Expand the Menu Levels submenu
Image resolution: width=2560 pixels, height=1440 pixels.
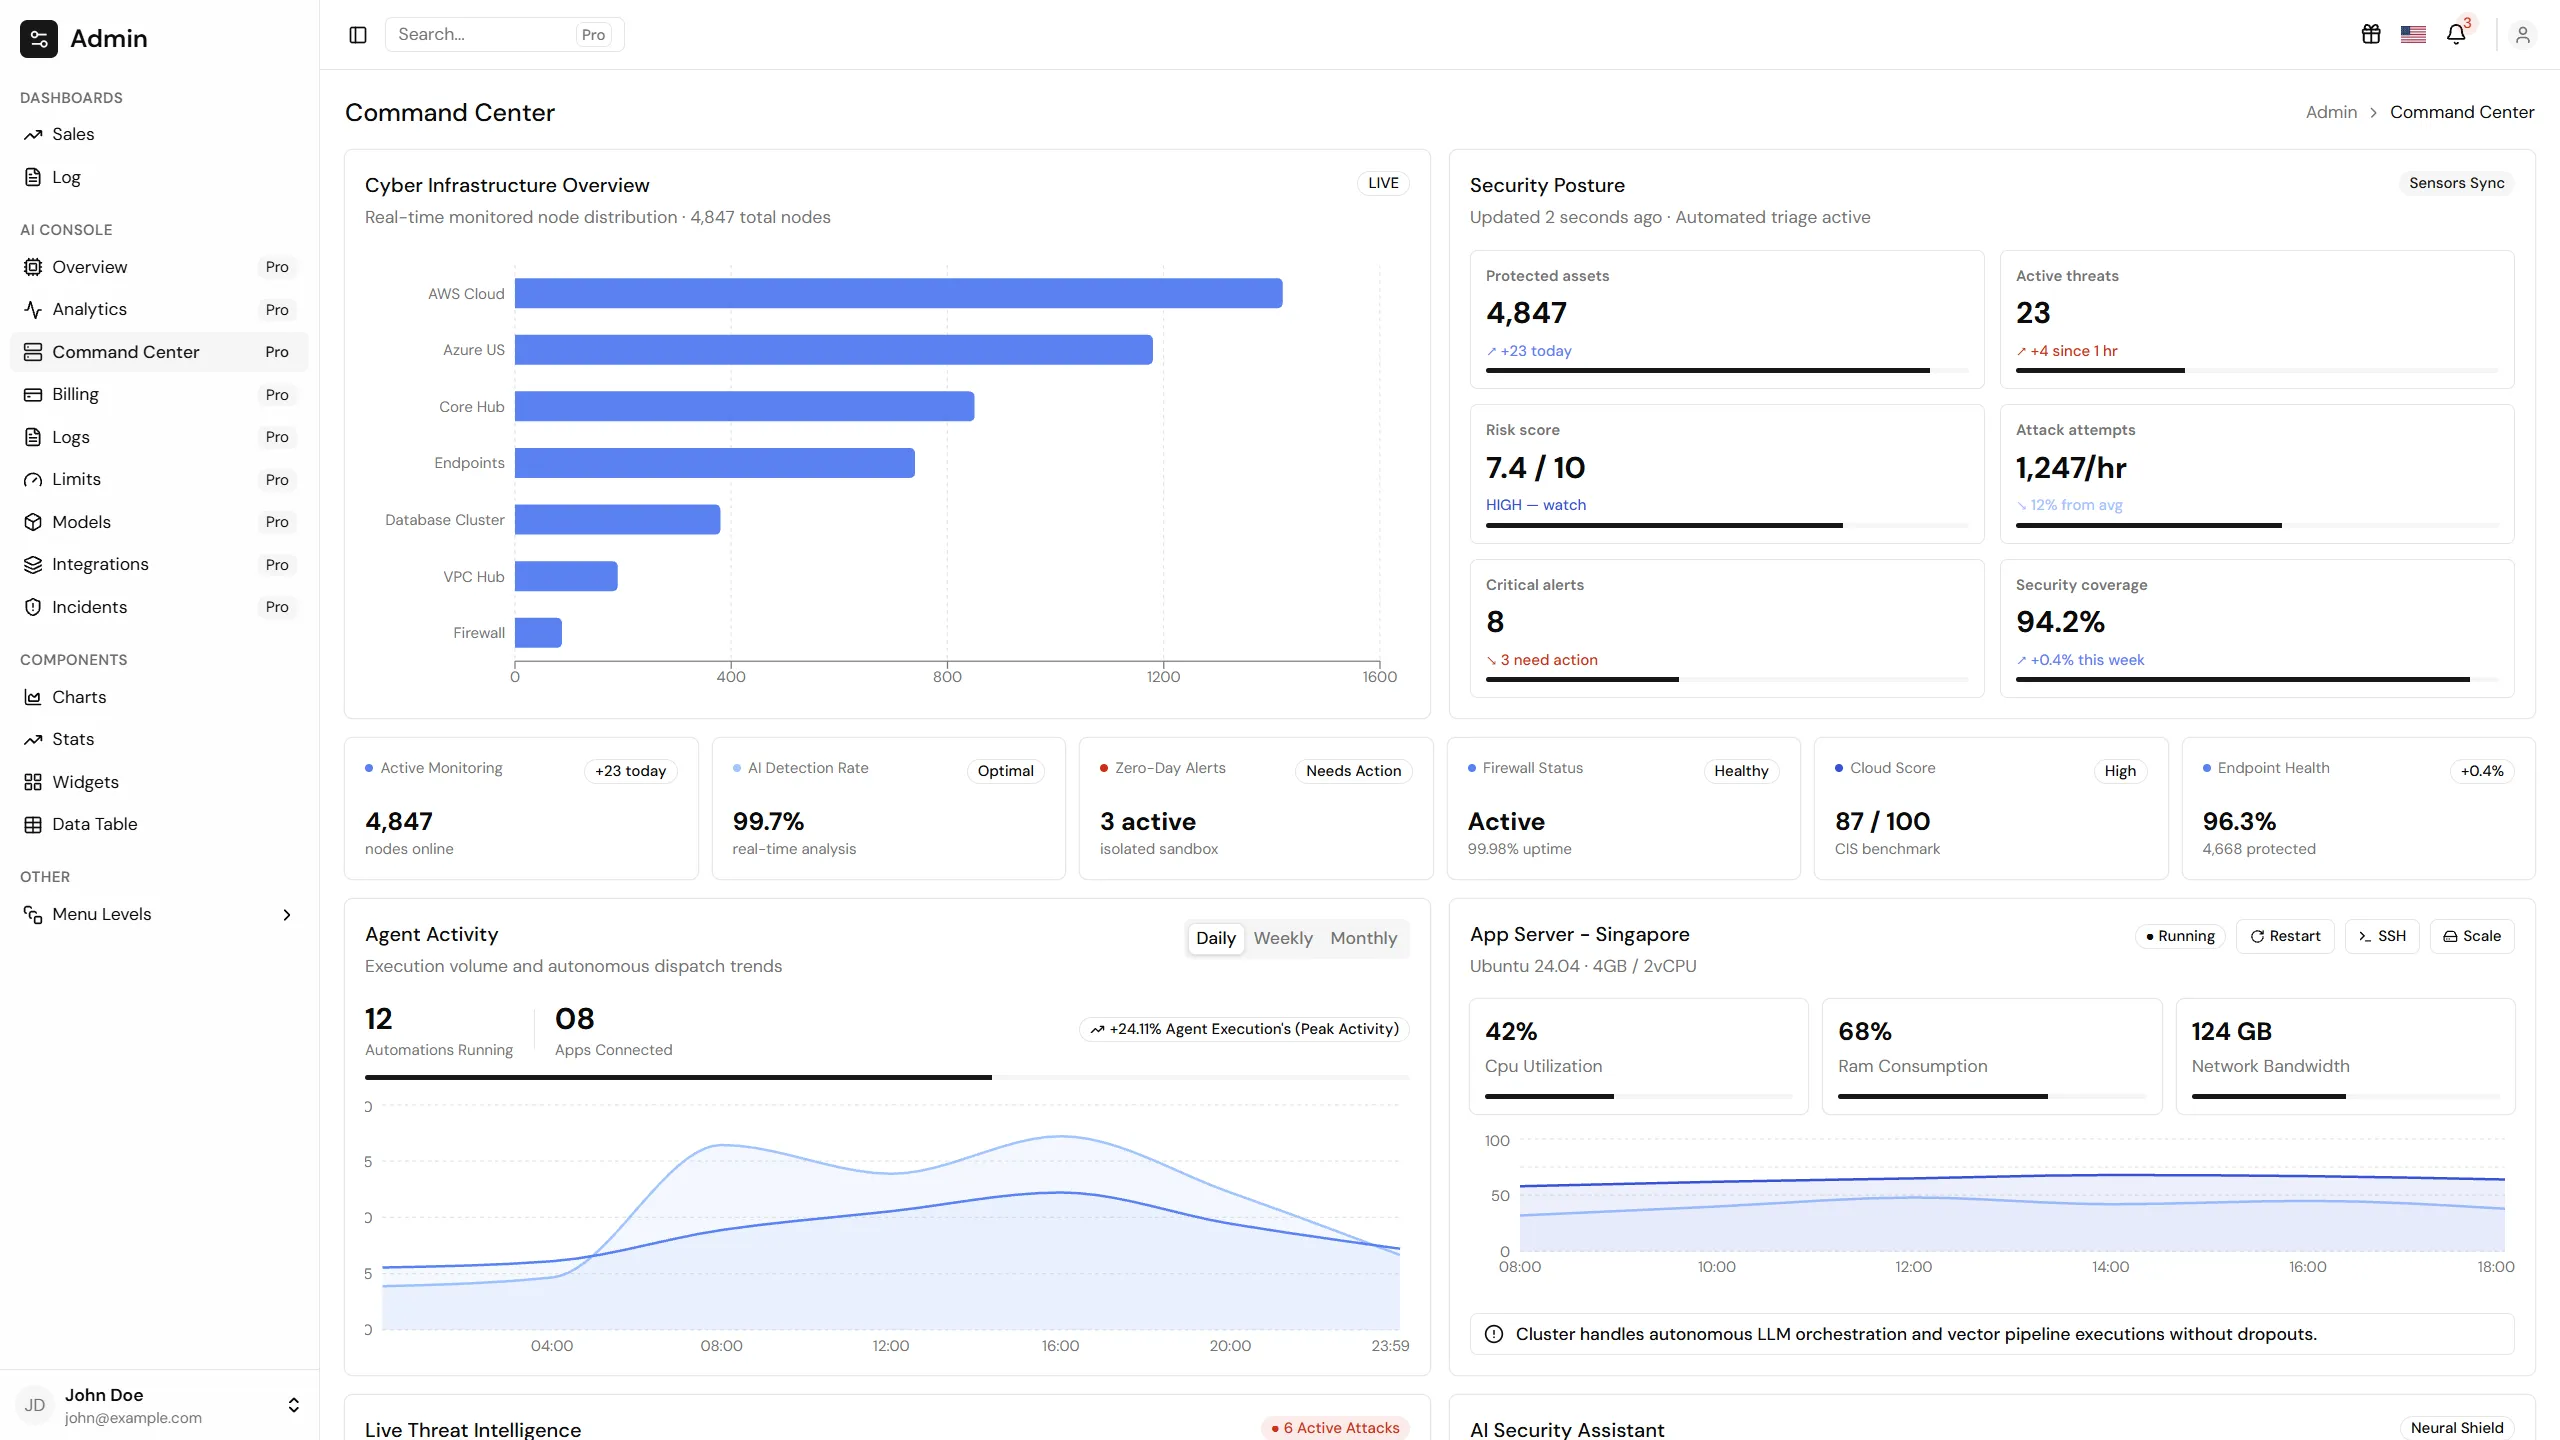159,914
